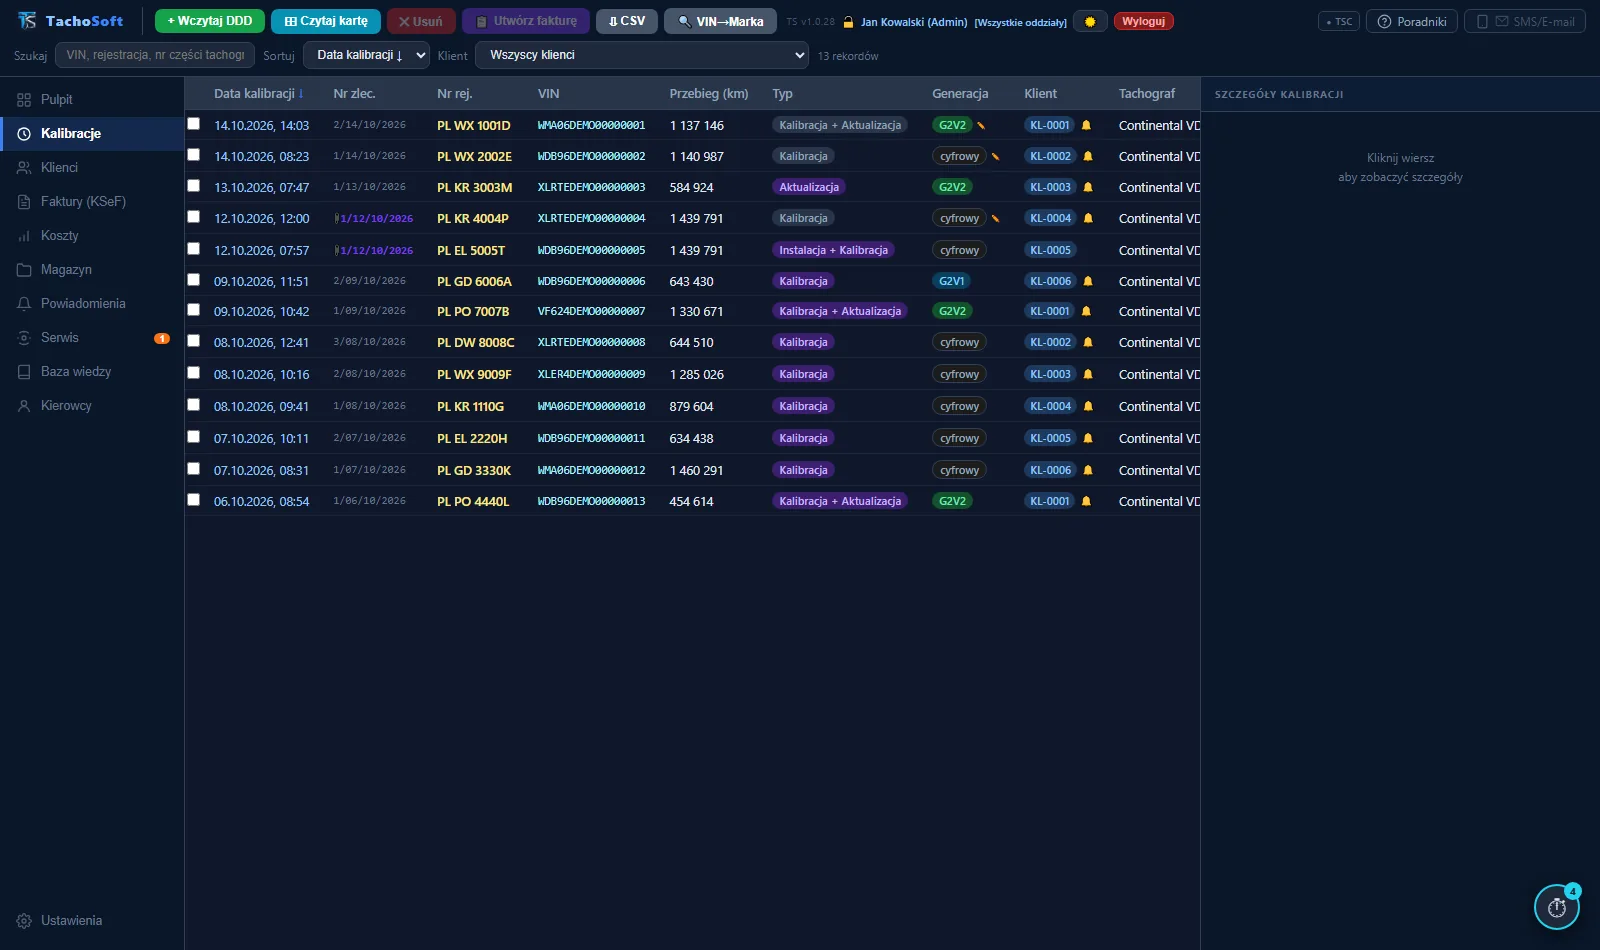Select checkbox of PL PO 4440L row

194,500
